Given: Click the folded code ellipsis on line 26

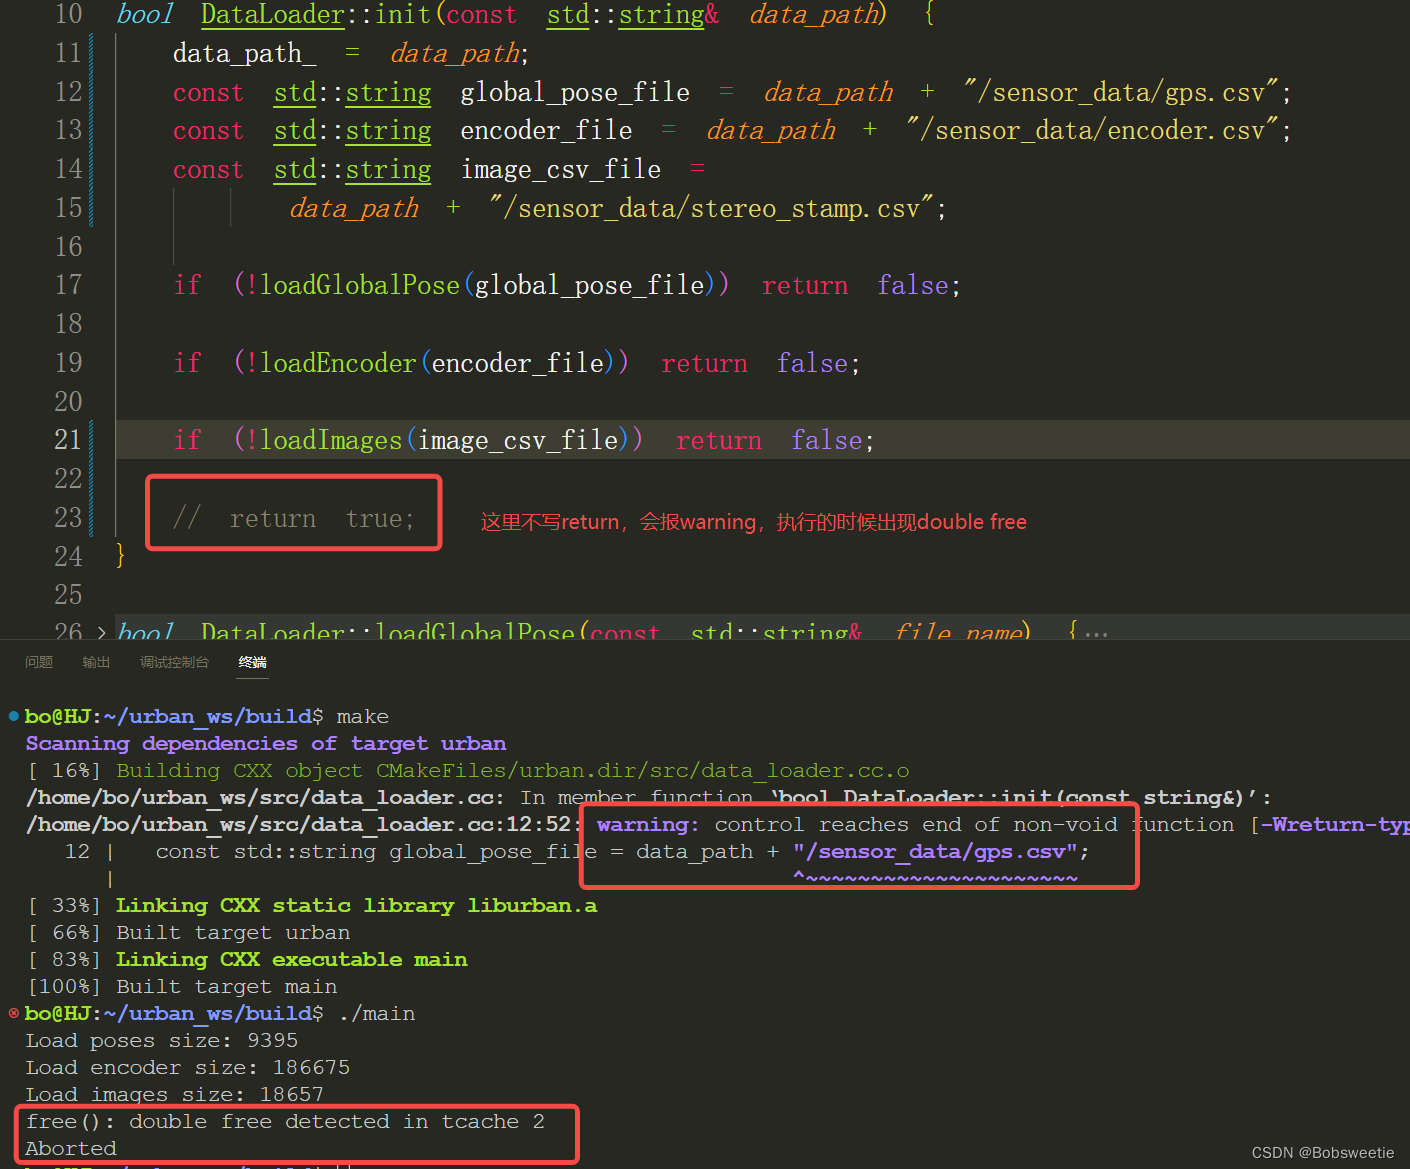Looking at the screenshot, I should pos(1096,633).
